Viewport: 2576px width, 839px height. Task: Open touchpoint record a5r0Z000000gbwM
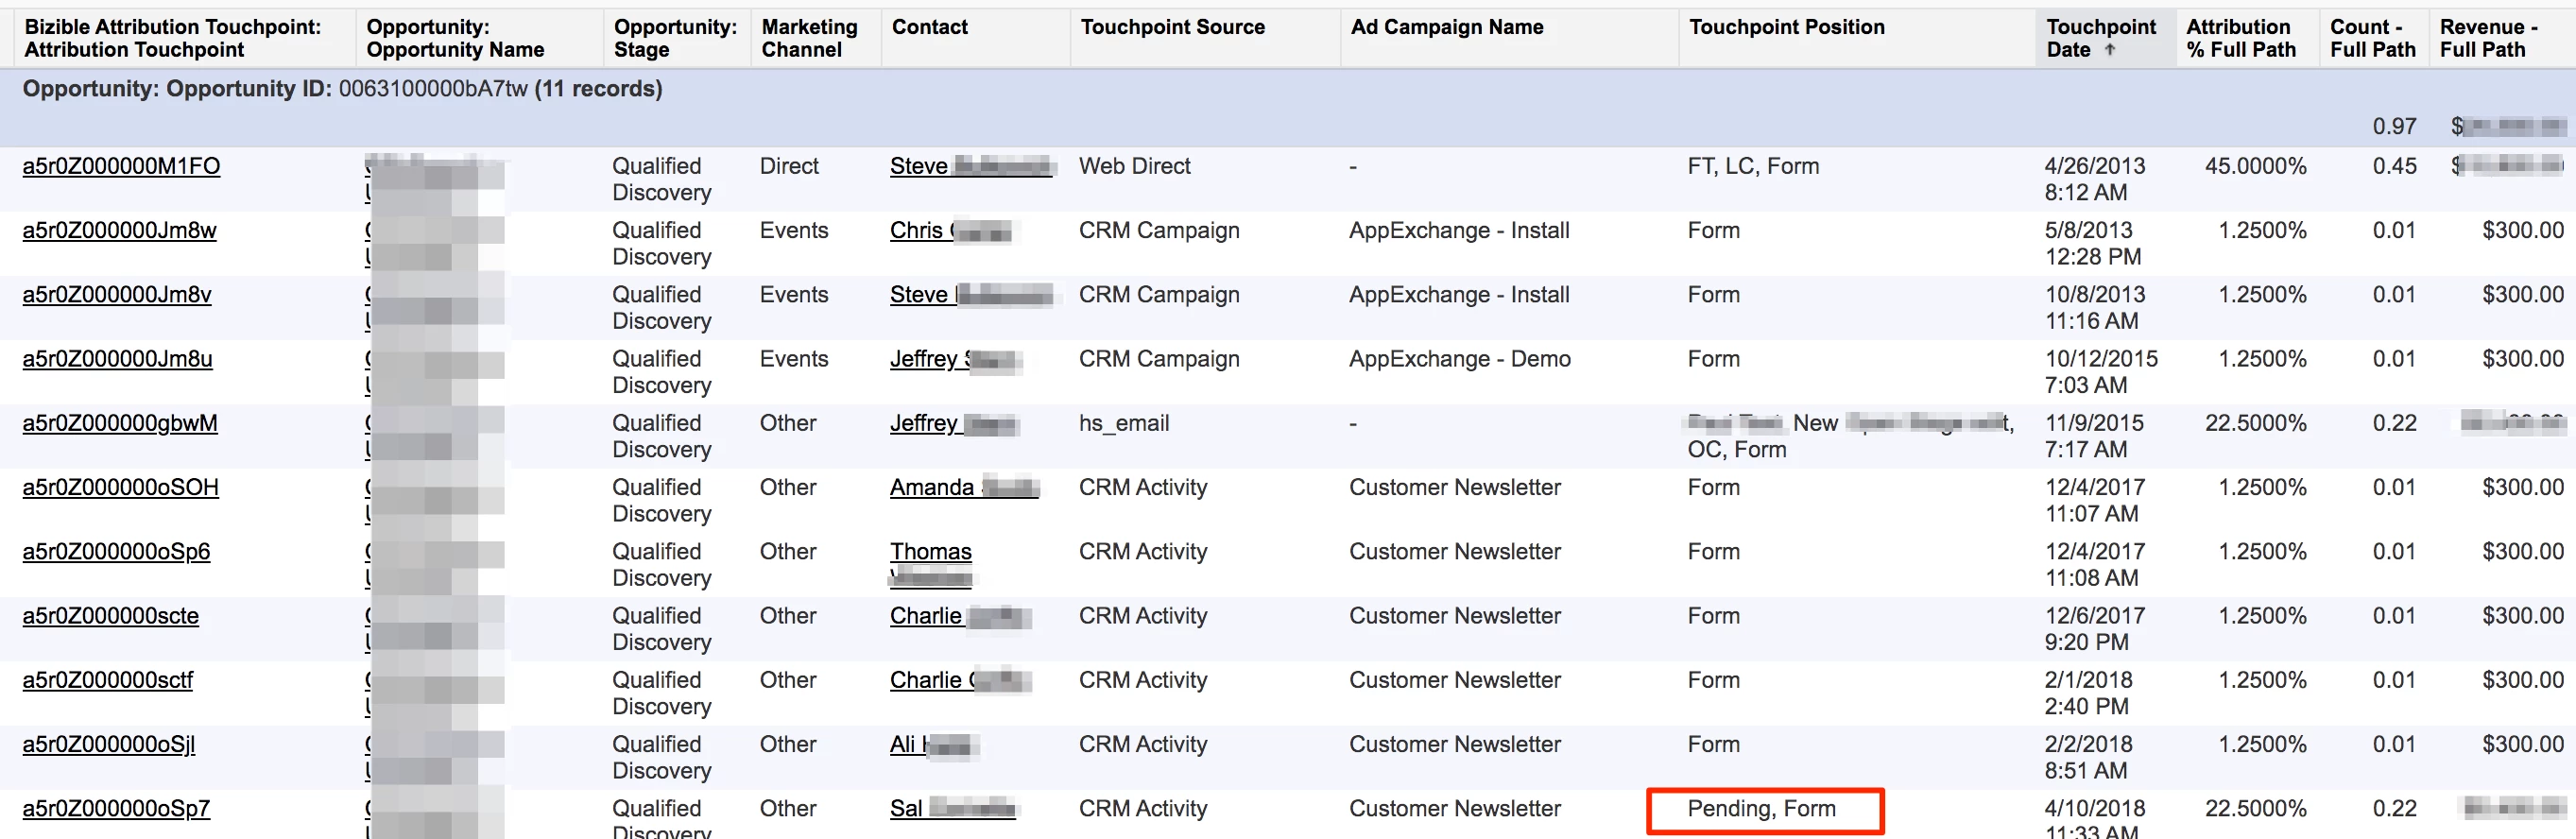click(x=120, y=423)
